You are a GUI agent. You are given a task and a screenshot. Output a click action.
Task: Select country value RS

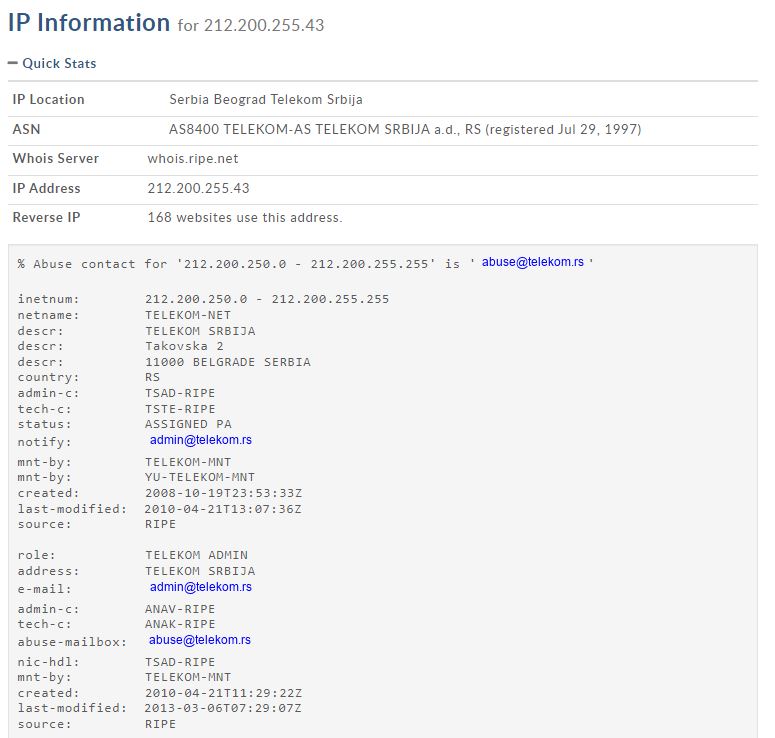(x=152, y=377)
